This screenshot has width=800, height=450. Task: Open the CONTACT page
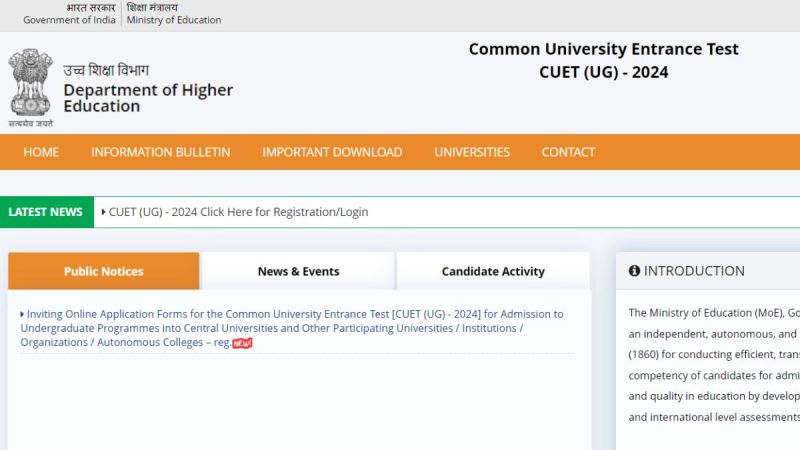pos(568,152)
